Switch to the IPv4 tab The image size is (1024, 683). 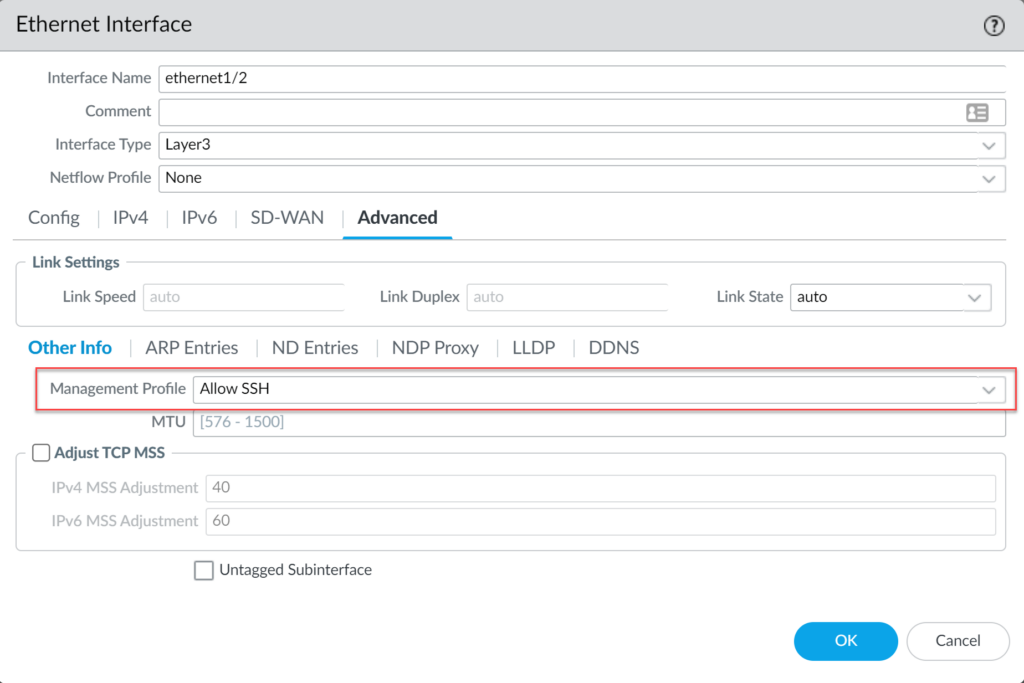[131, 217]
